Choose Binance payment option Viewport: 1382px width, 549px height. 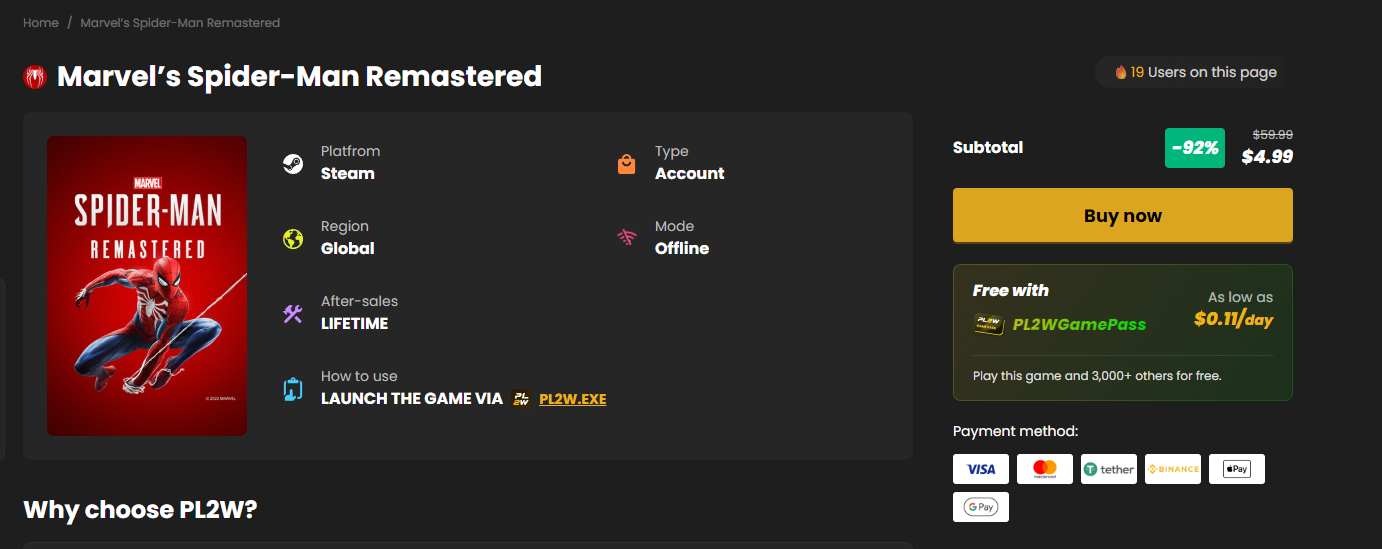[x=1173, y=469]
